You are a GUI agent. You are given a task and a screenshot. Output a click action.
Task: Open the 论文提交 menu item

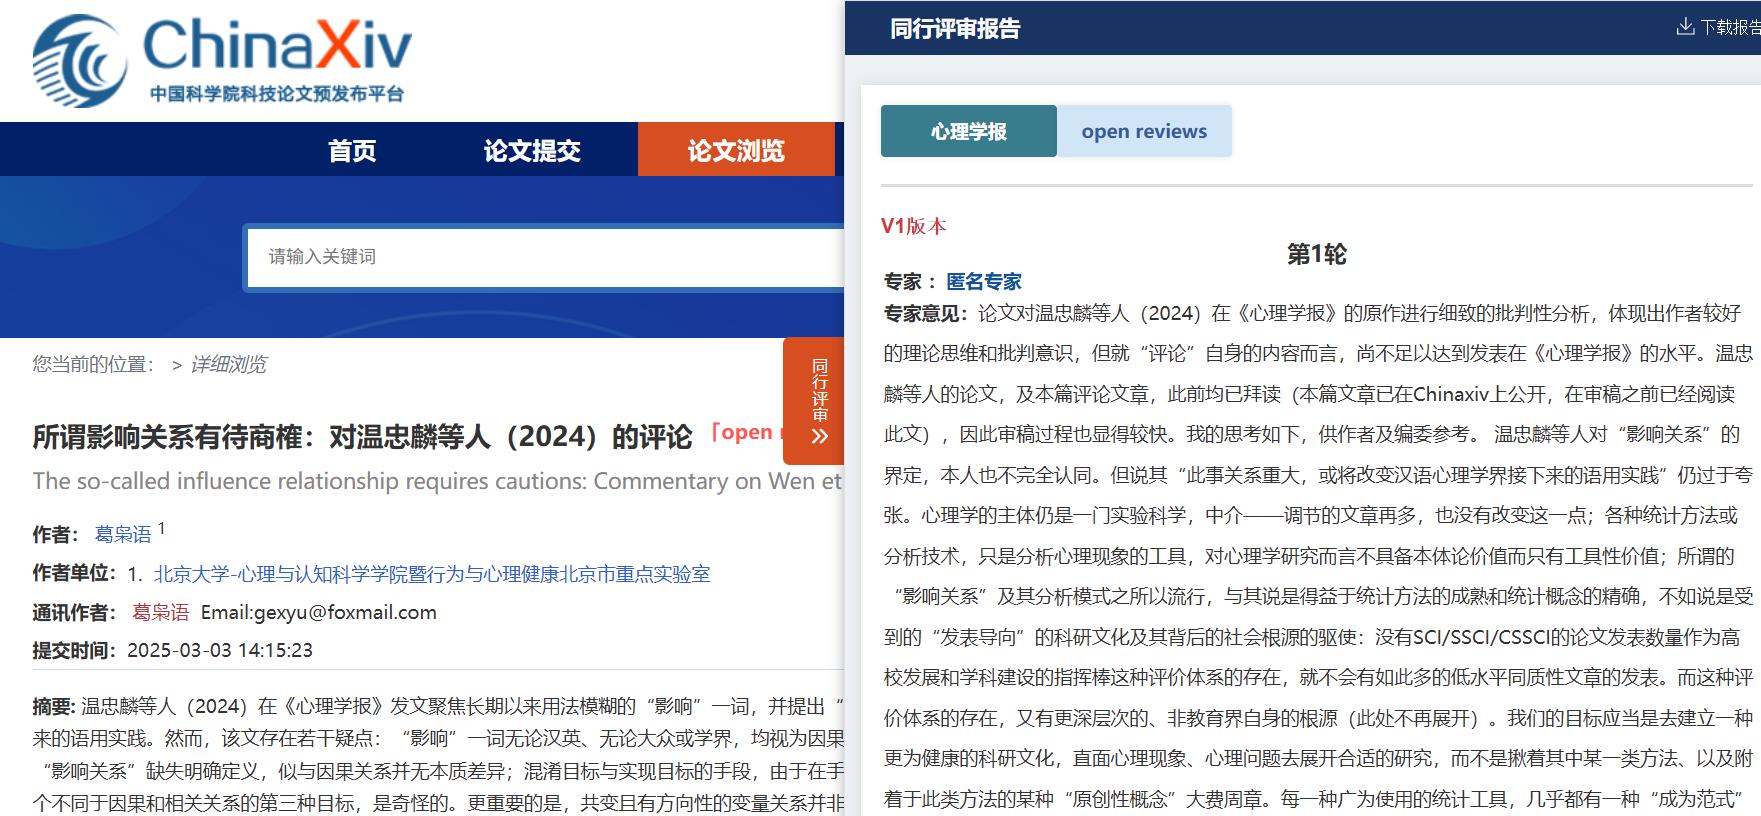[x=532, y=150]
